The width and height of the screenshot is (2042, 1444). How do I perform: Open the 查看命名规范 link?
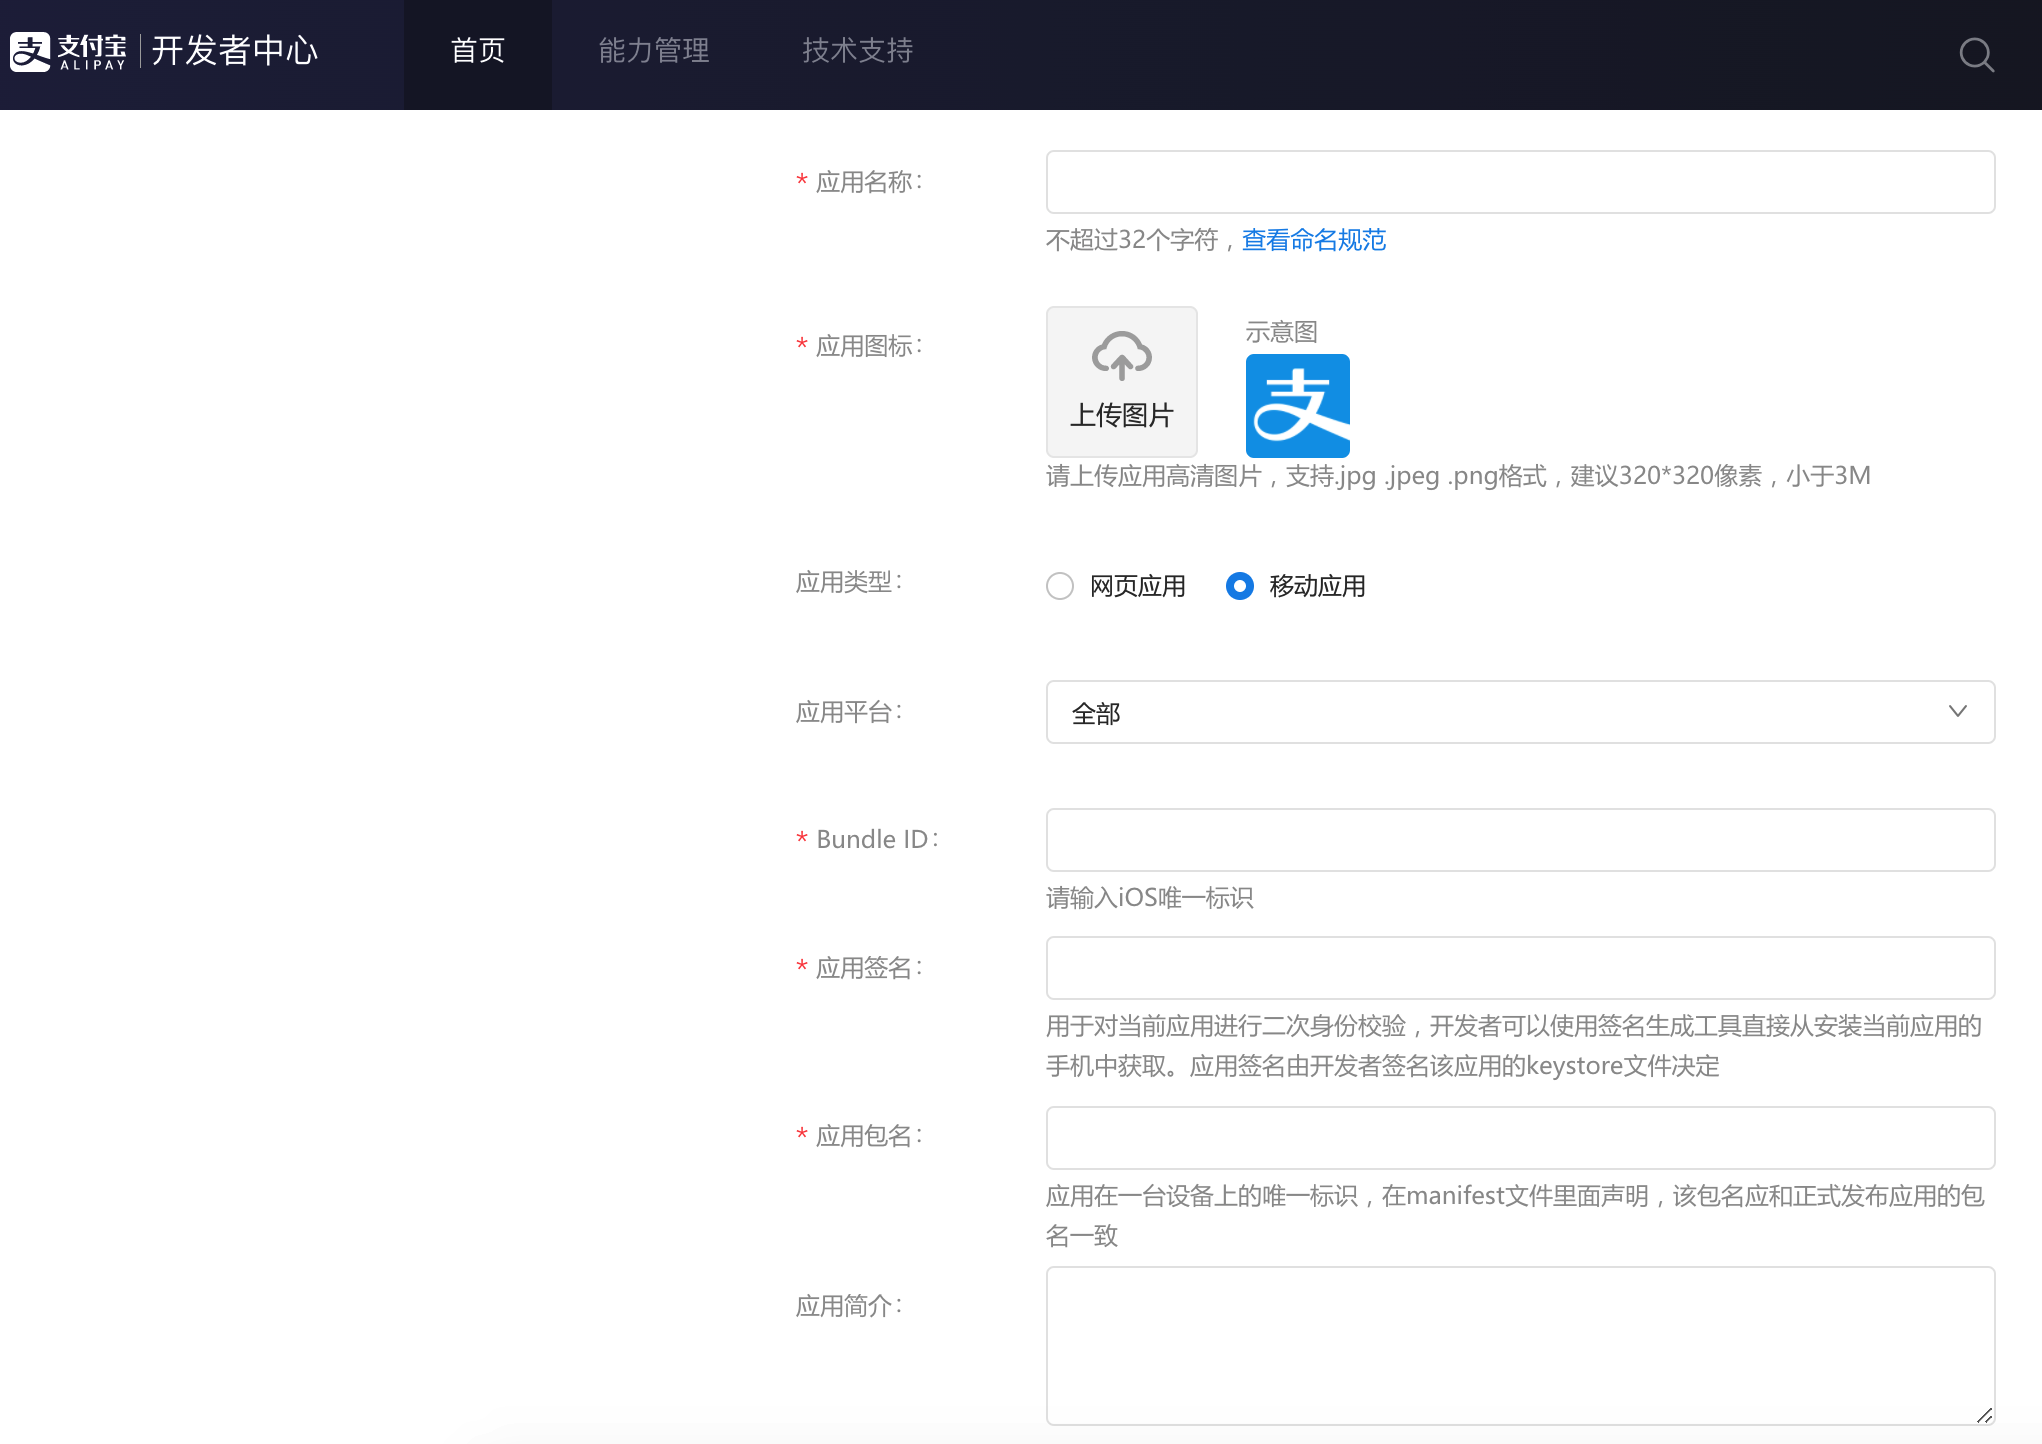1313,240
